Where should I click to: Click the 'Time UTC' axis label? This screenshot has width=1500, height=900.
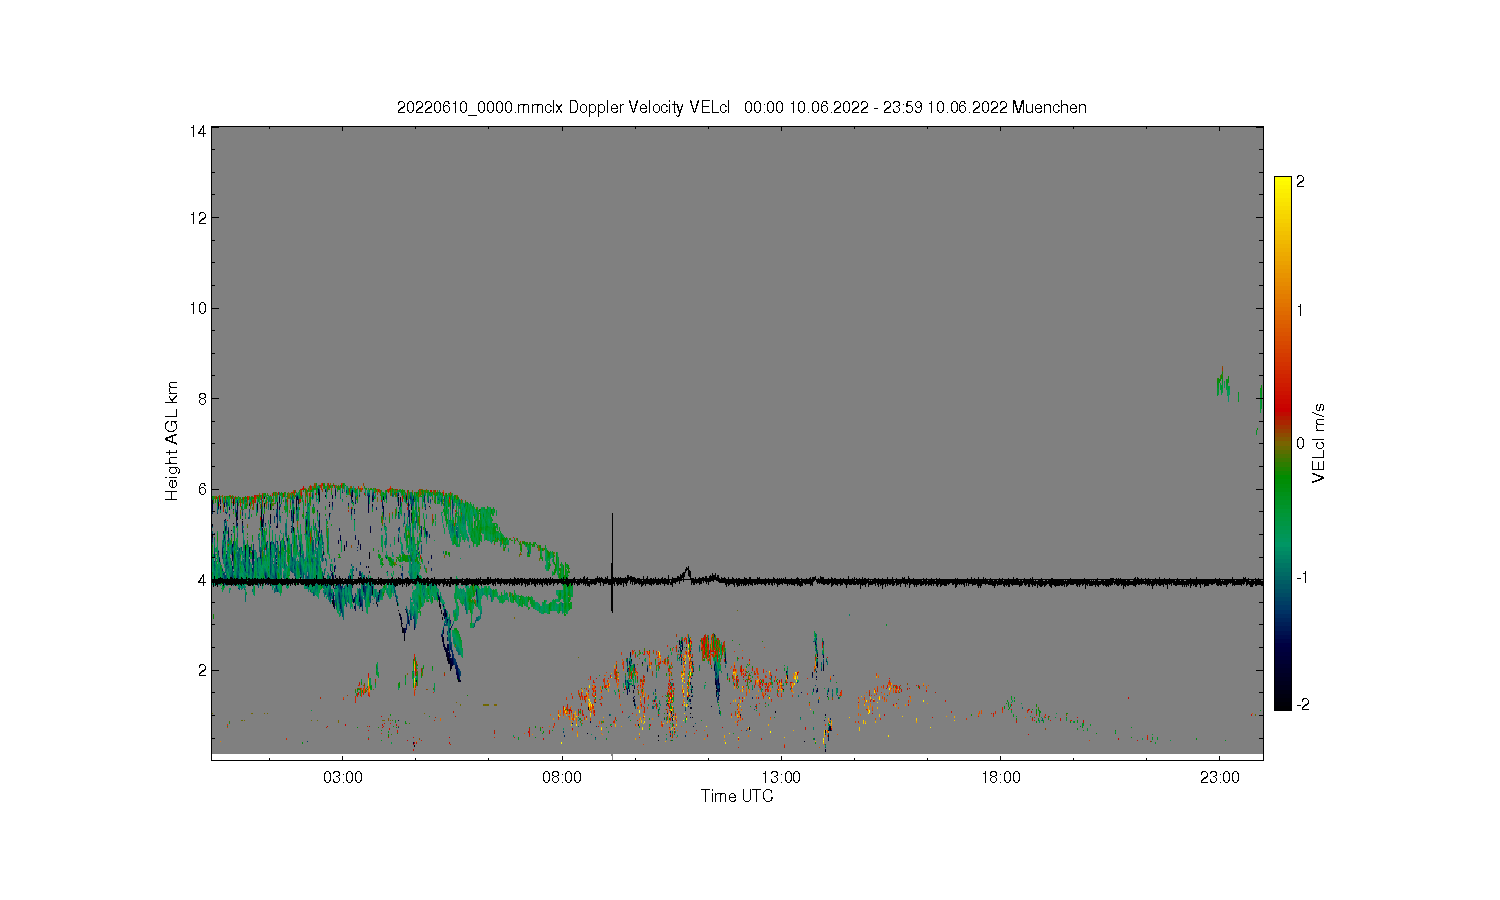point(737,796)
